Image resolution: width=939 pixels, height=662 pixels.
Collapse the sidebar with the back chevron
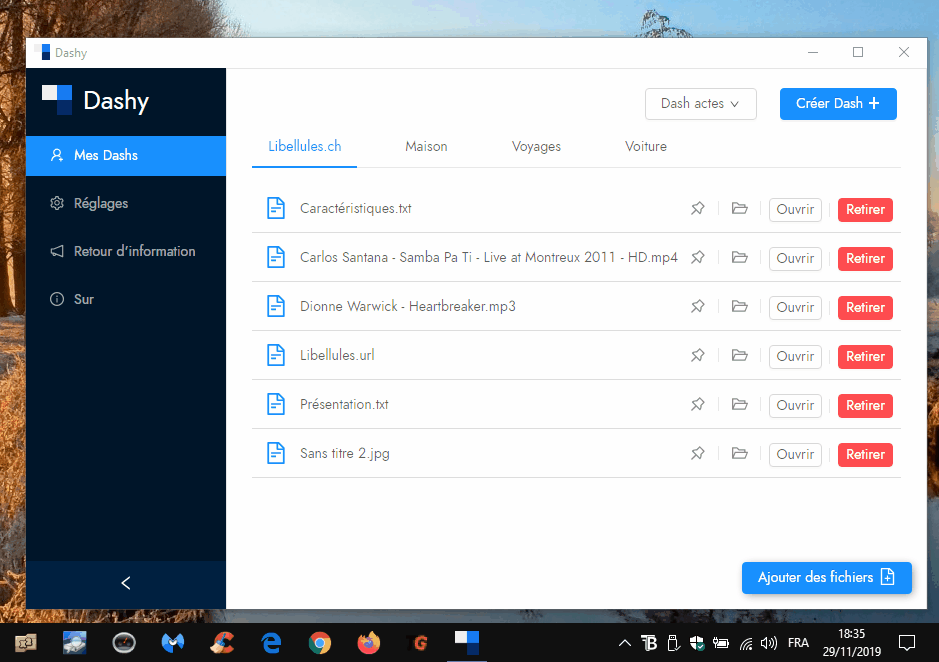[126, 584]
